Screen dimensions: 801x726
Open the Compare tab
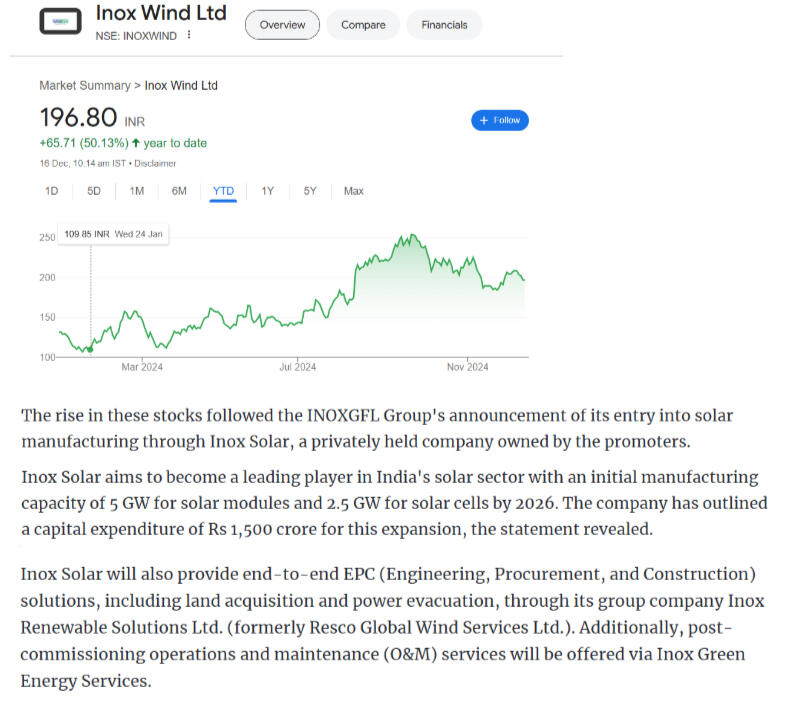pos(363,25)
